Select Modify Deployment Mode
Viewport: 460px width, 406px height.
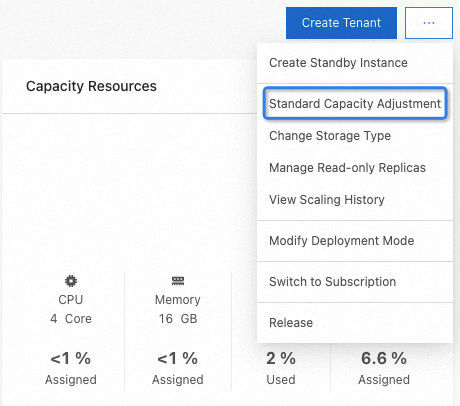(355, 241)
